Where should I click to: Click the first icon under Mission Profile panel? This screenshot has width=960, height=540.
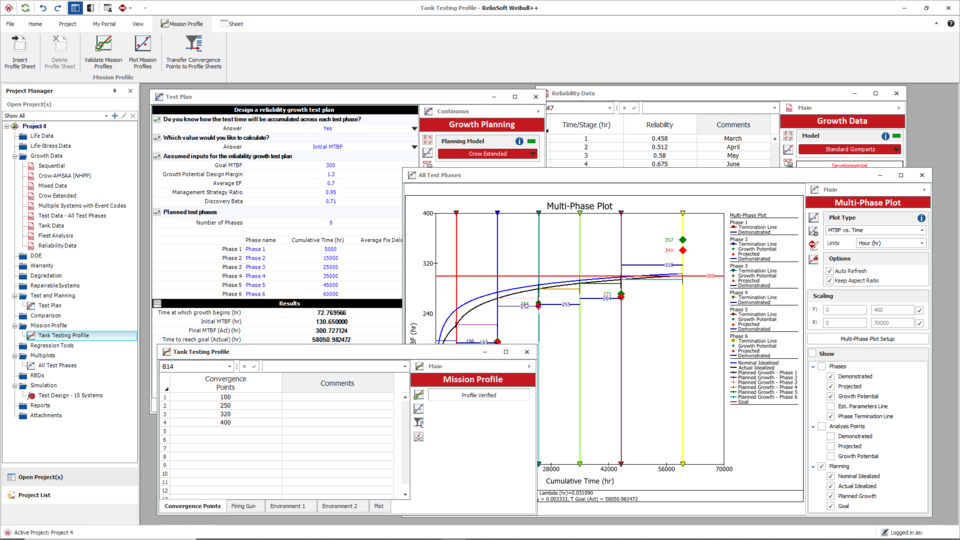click(x=419, y=395)
